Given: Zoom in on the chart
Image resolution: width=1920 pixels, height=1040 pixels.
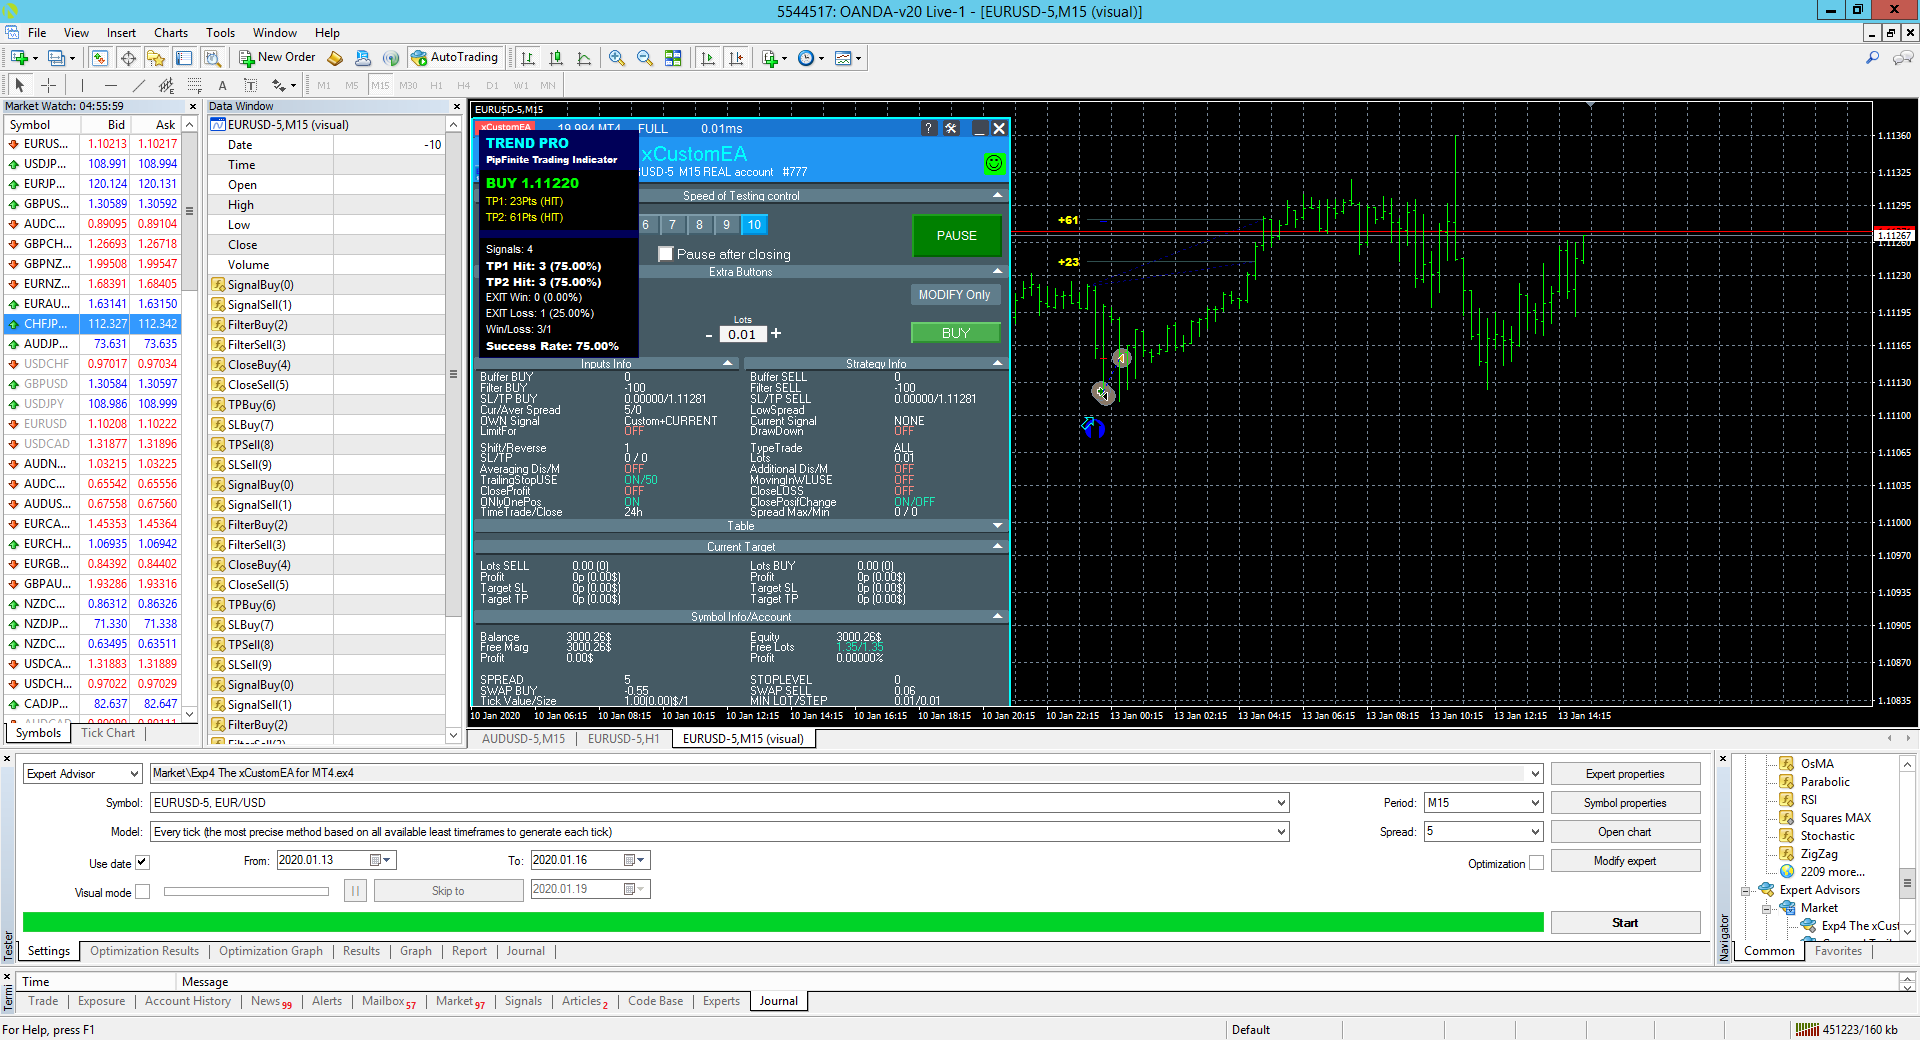Looking at the screenshot, I should [617, 58].
